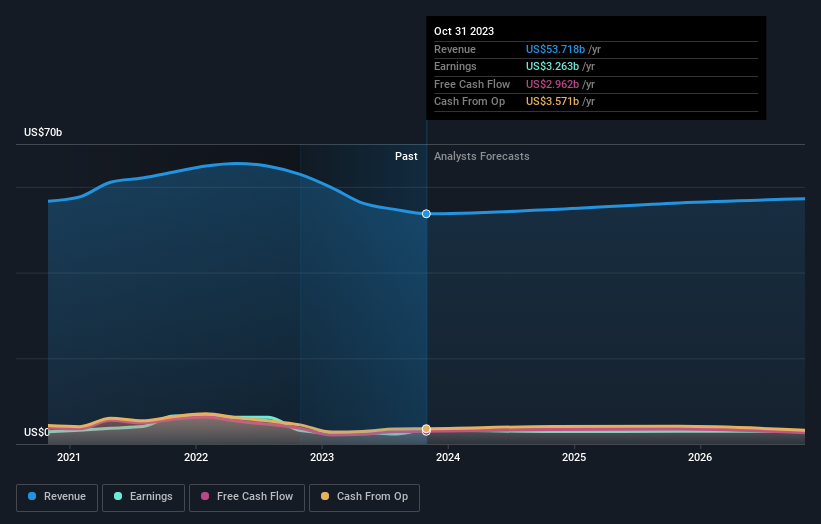821x524 pixels.
Task: Select the 2023 x-axis label
Action: coord(321,457)
